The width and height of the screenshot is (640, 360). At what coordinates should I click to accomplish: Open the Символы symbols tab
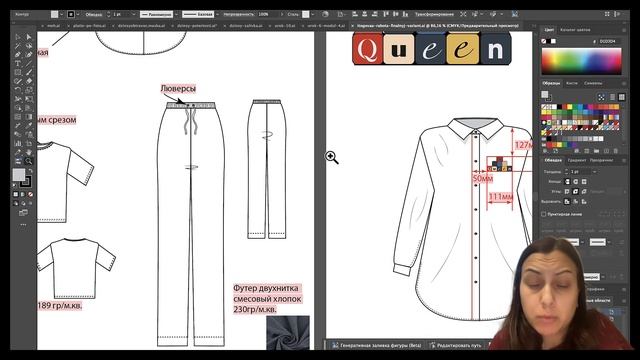pos(593,83)
